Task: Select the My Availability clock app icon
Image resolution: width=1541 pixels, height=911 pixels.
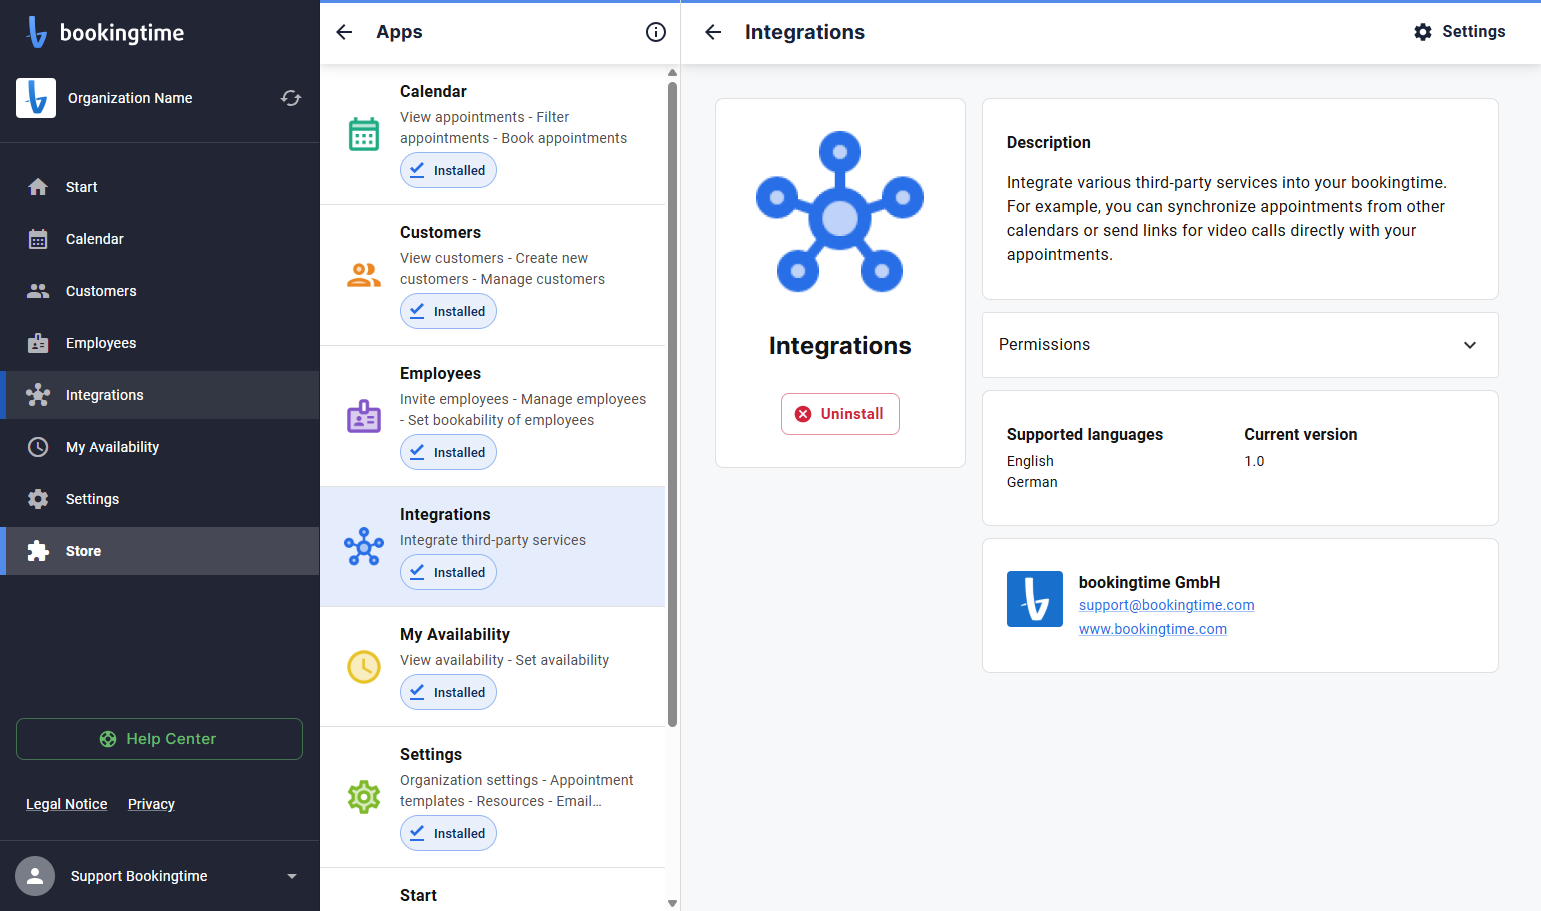Action: [x=364, y=666]
